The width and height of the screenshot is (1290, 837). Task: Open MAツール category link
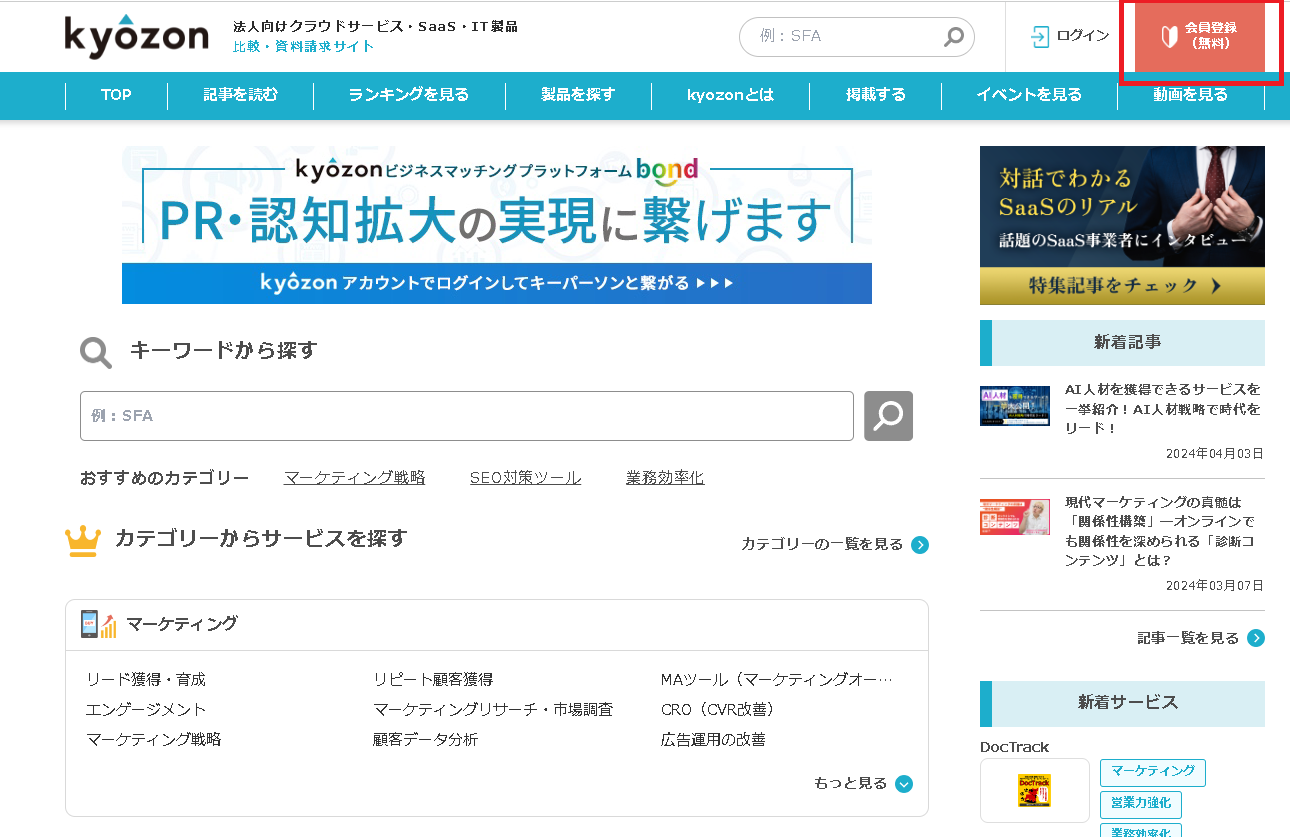[x=776, y=680]
